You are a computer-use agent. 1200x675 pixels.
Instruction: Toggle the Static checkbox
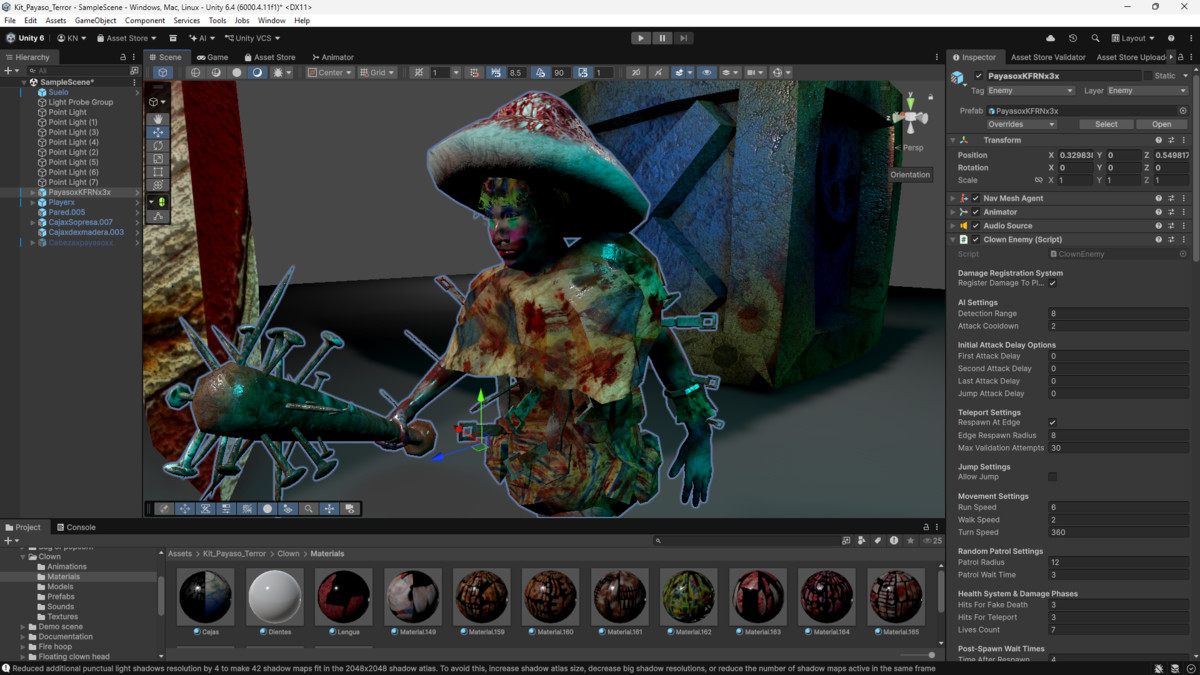click(1148, 76)
